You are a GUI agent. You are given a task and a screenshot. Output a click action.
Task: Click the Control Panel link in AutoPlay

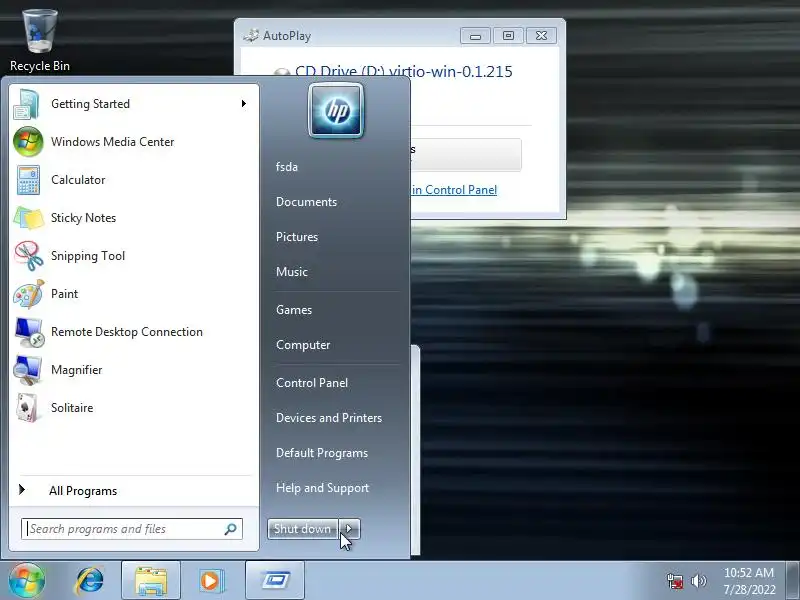click(454, 190)
